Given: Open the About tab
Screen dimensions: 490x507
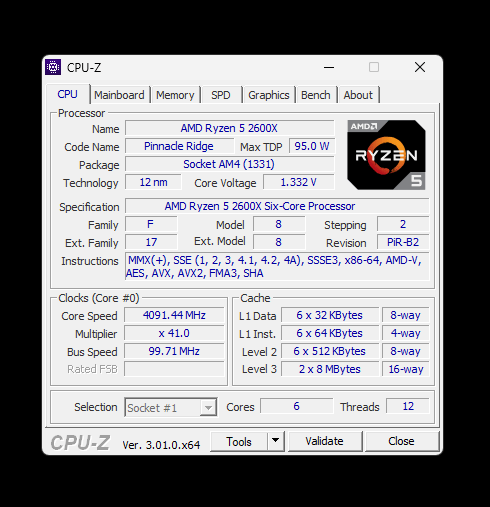Looking at the screenshot, I should [358, 95].
